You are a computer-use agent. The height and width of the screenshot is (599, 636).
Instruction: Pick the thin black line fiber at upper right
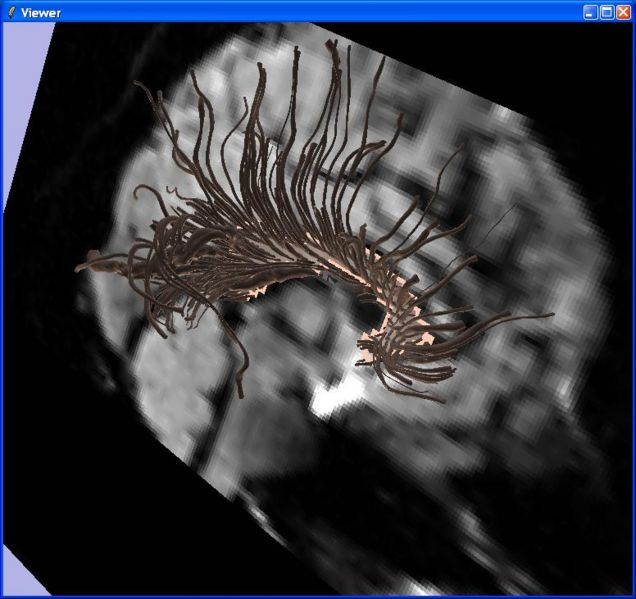500,220
